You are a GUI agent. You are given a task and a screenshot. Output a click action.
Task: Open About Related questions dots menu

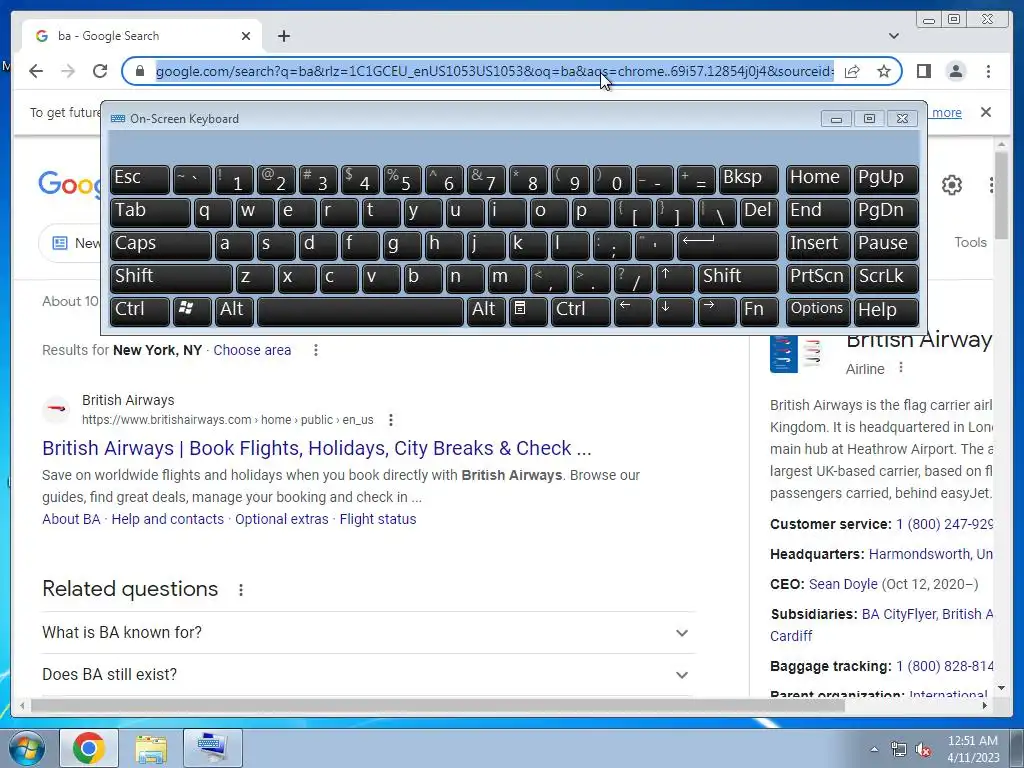[x=241, y=590]
